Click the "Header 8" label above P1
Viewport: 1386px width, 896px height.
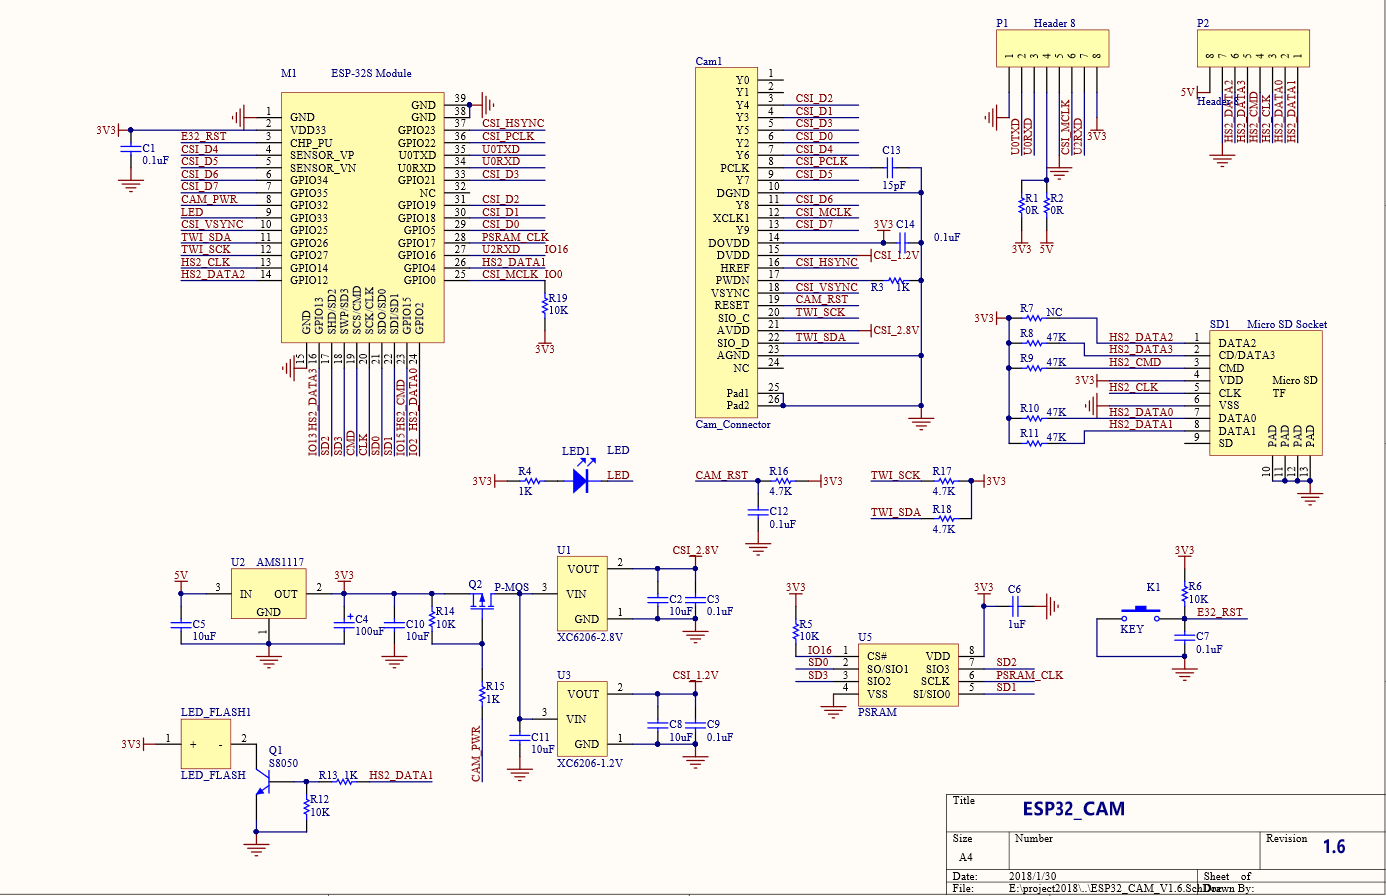click(x=1055, y=23)
